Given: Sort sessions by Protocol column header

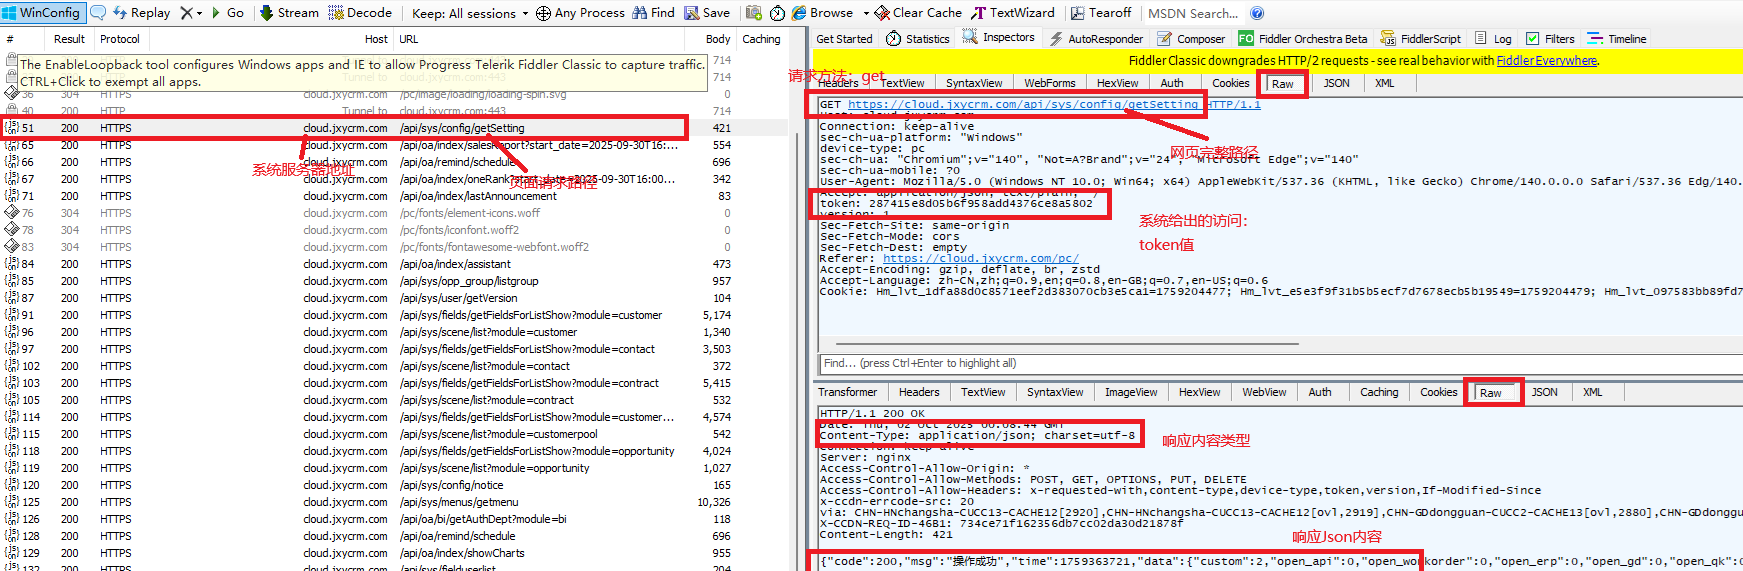Looking at the screenshot, I should pos(119,39).
